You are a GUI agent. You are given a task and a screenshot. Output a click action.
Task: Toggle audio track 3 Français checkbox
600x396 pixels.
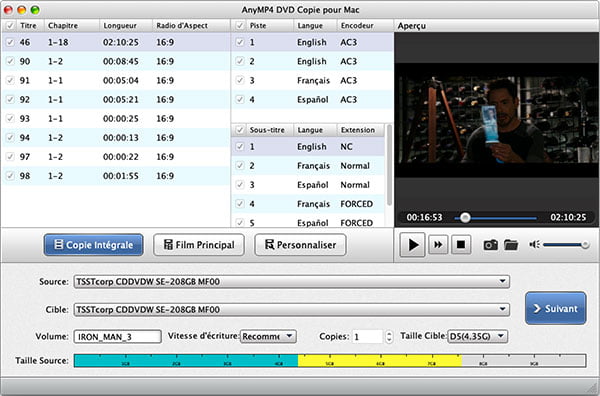point(240,80)
